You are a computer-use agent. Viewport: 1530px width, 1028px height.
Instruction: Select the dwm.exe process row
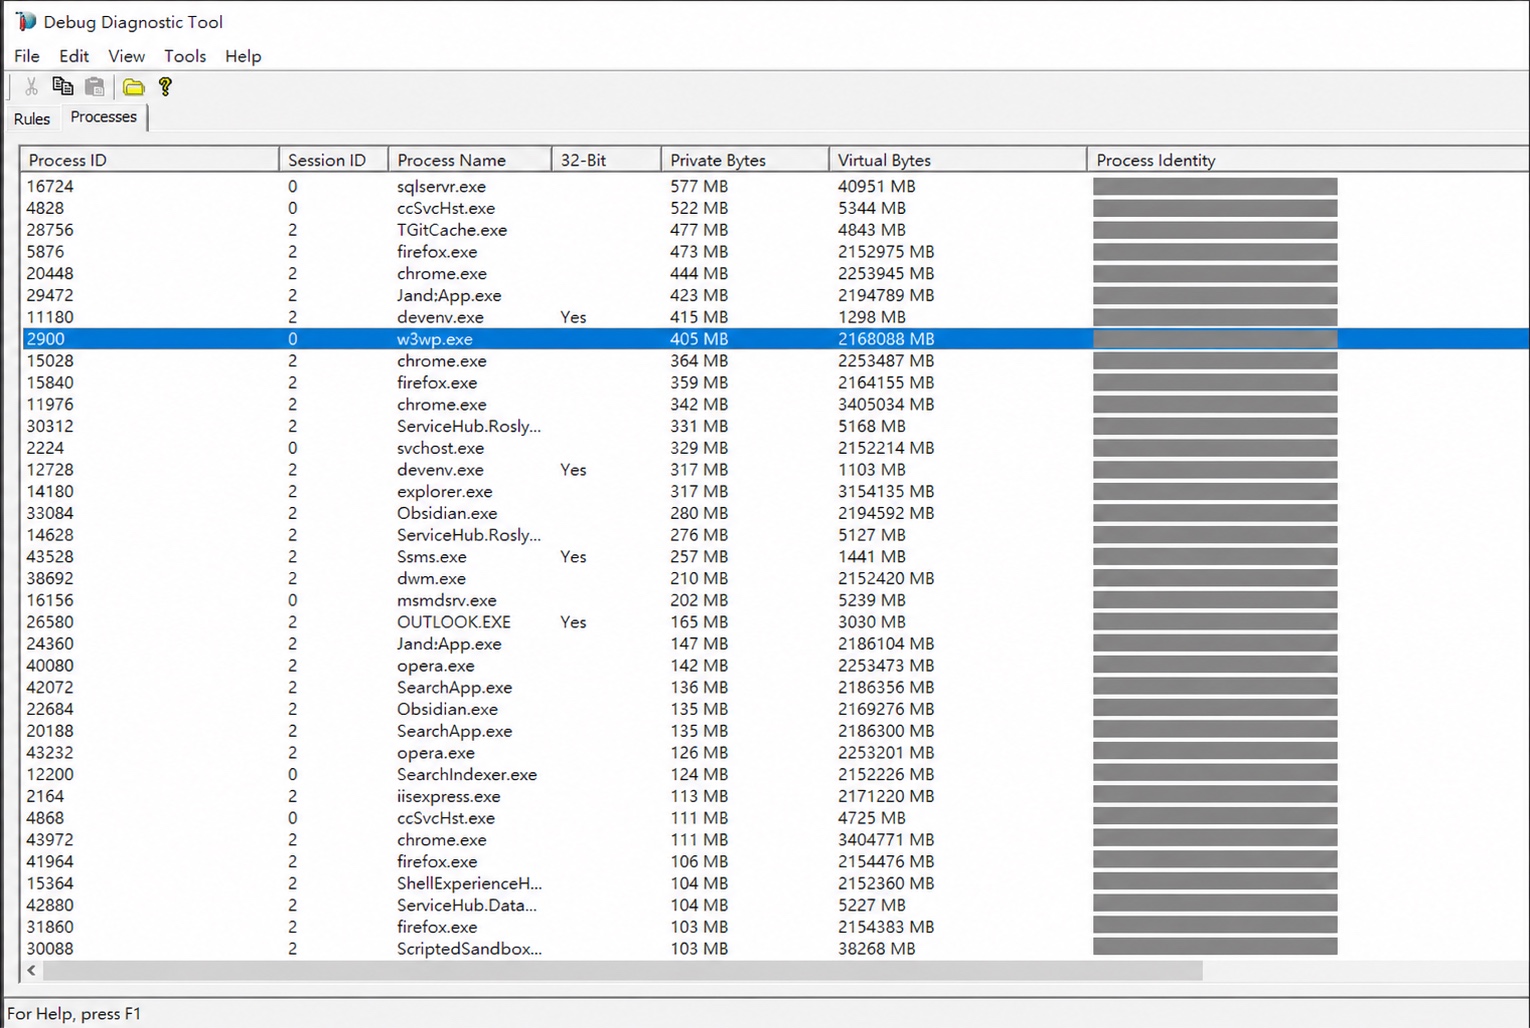click(x=775, y=579)
